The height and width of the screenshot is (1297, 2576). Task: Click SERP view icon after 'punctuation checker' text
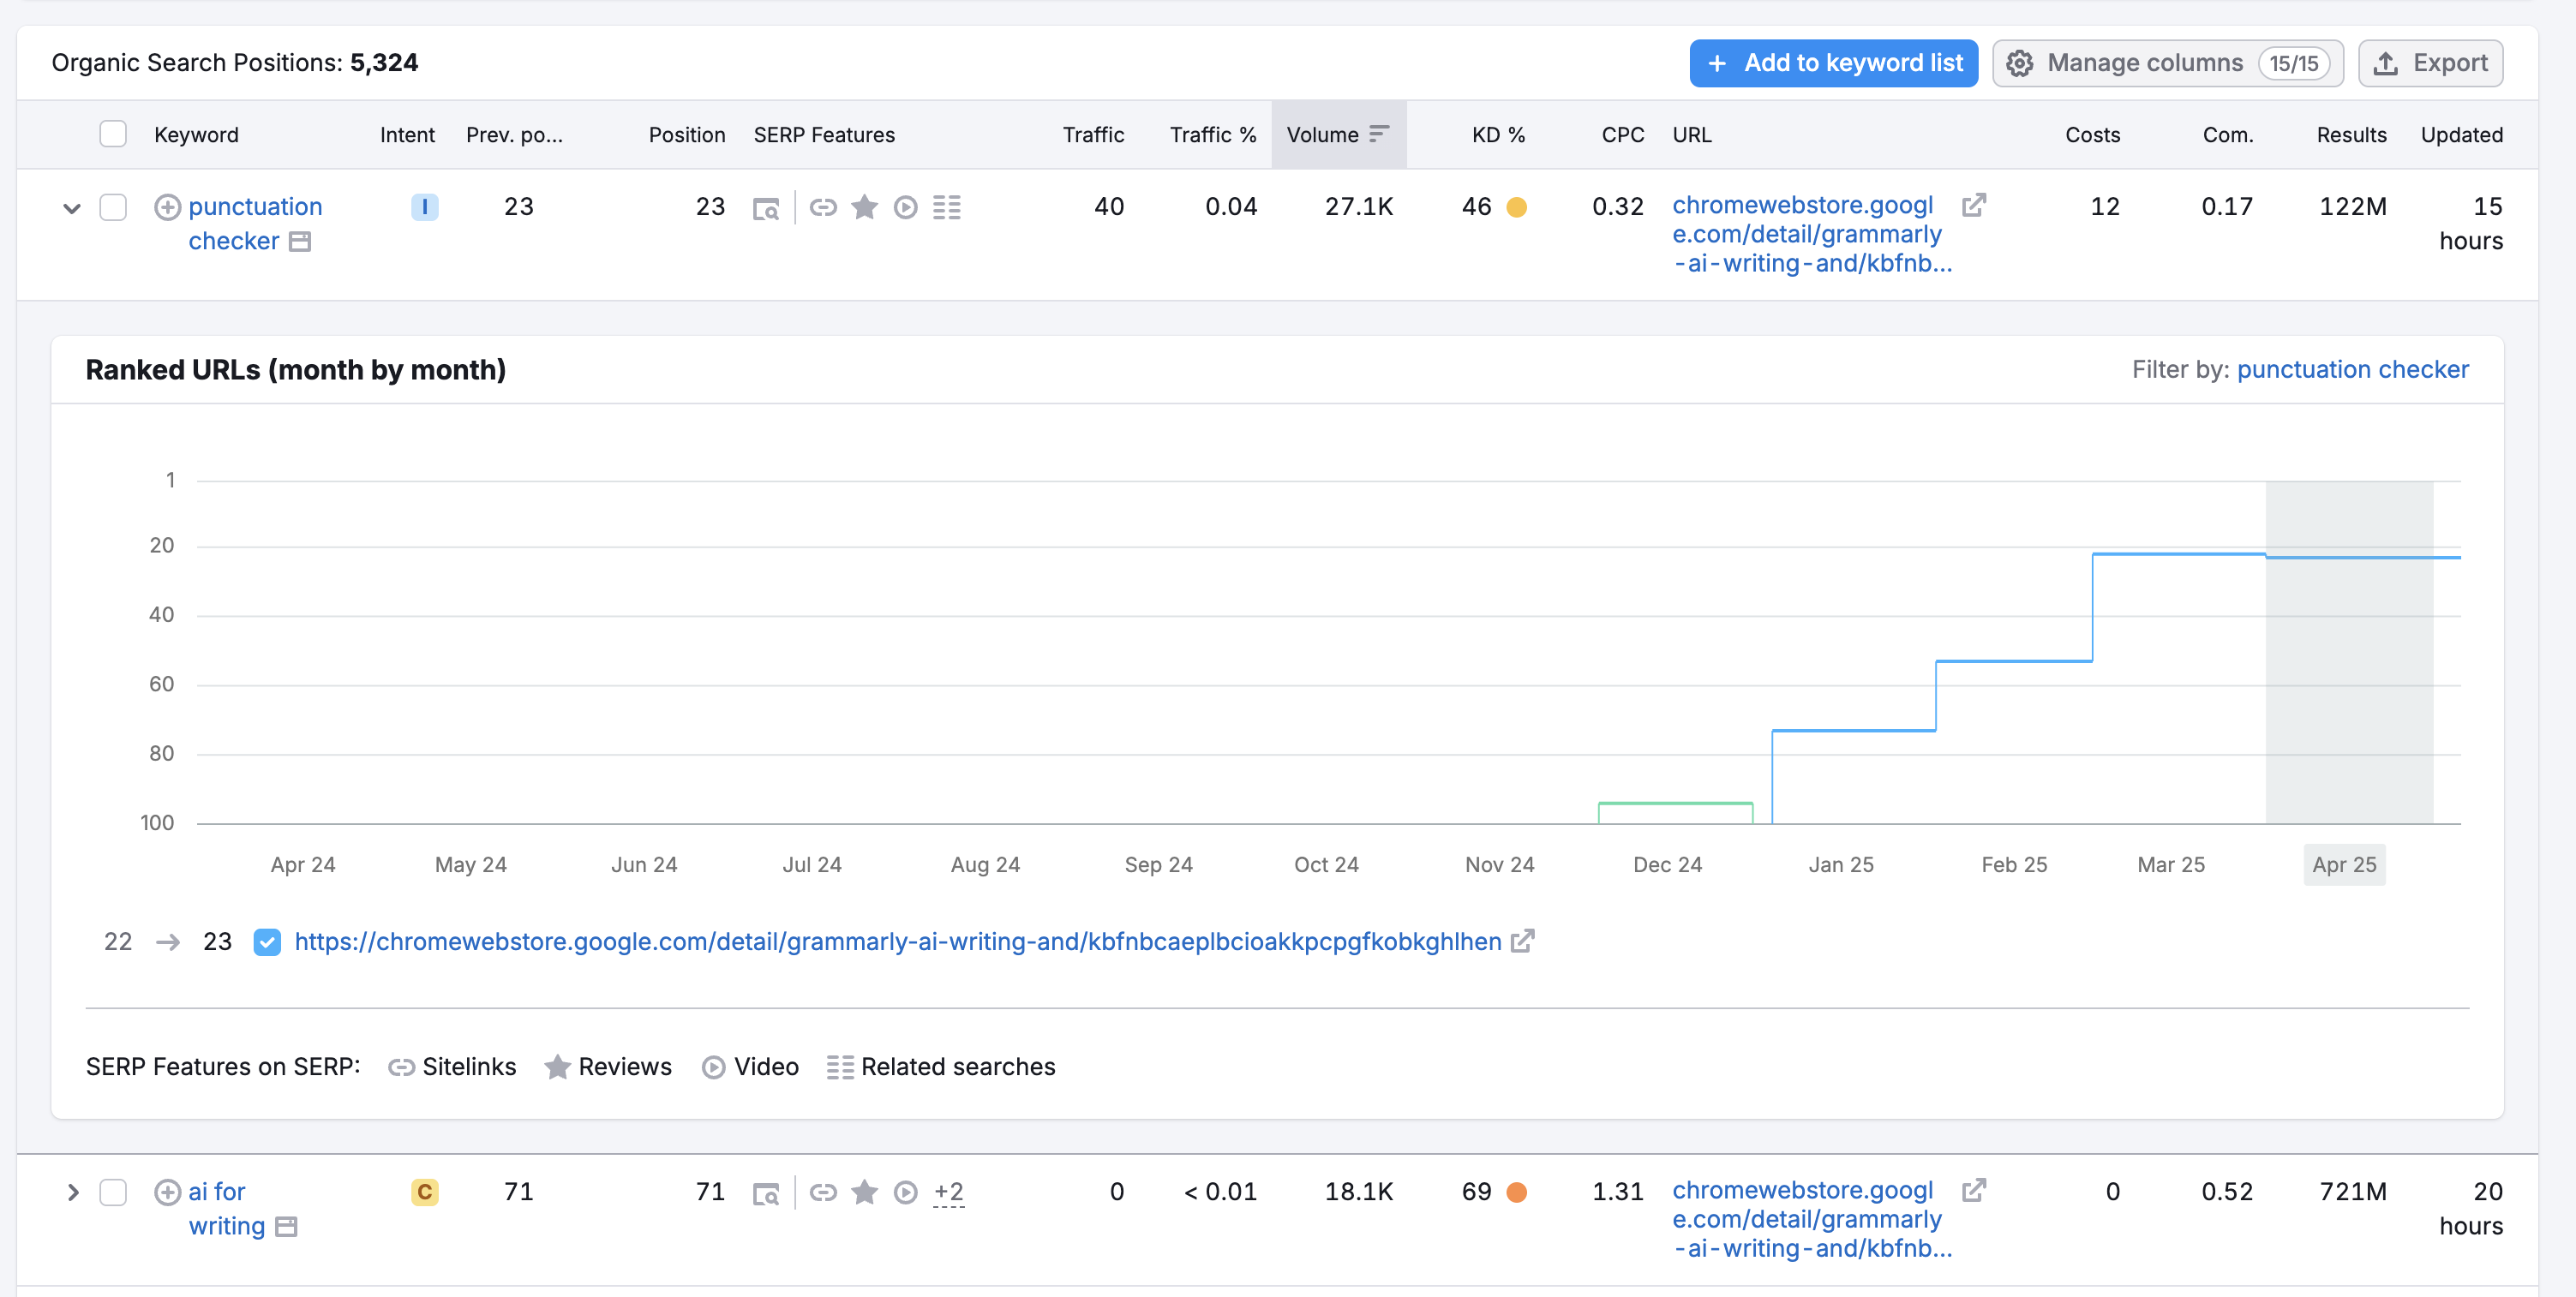pyautogui.click(x=300, y=241)
